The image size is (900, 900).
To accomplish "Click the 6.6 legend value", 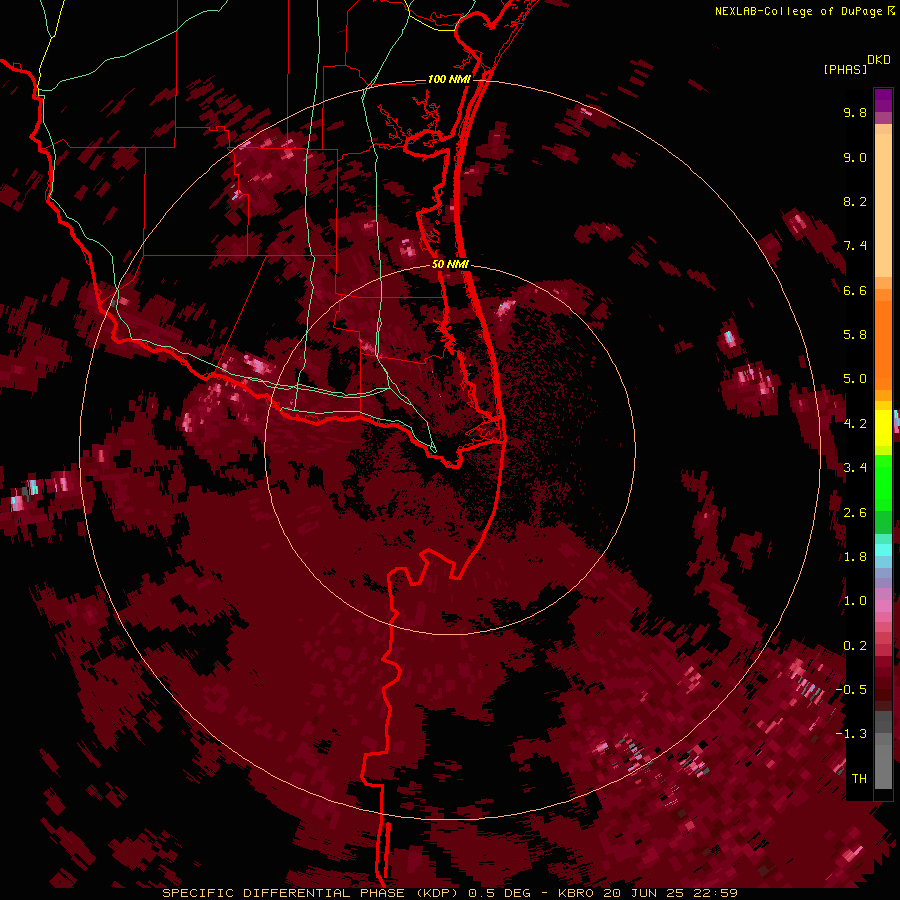I will (x=855, y=290).
